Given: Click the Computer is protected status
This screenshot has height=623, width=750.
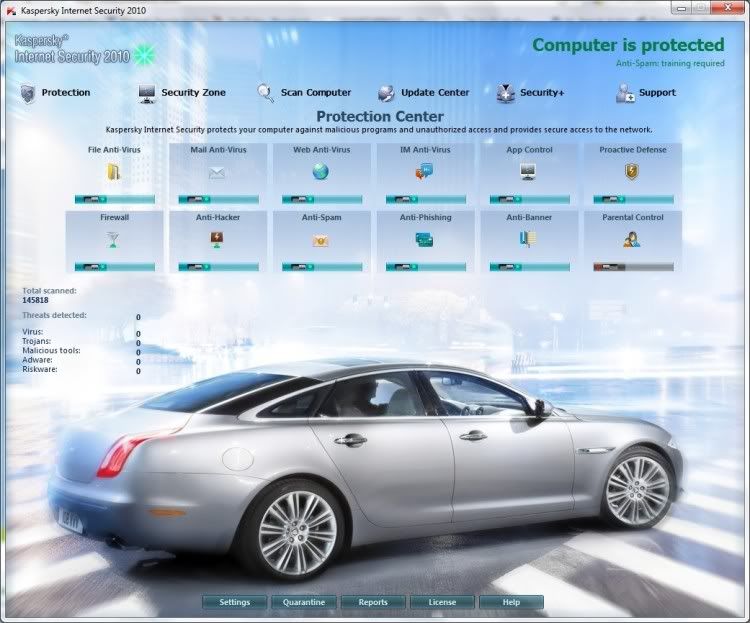Looking at the screenshot, I should [x=628, y=45].
